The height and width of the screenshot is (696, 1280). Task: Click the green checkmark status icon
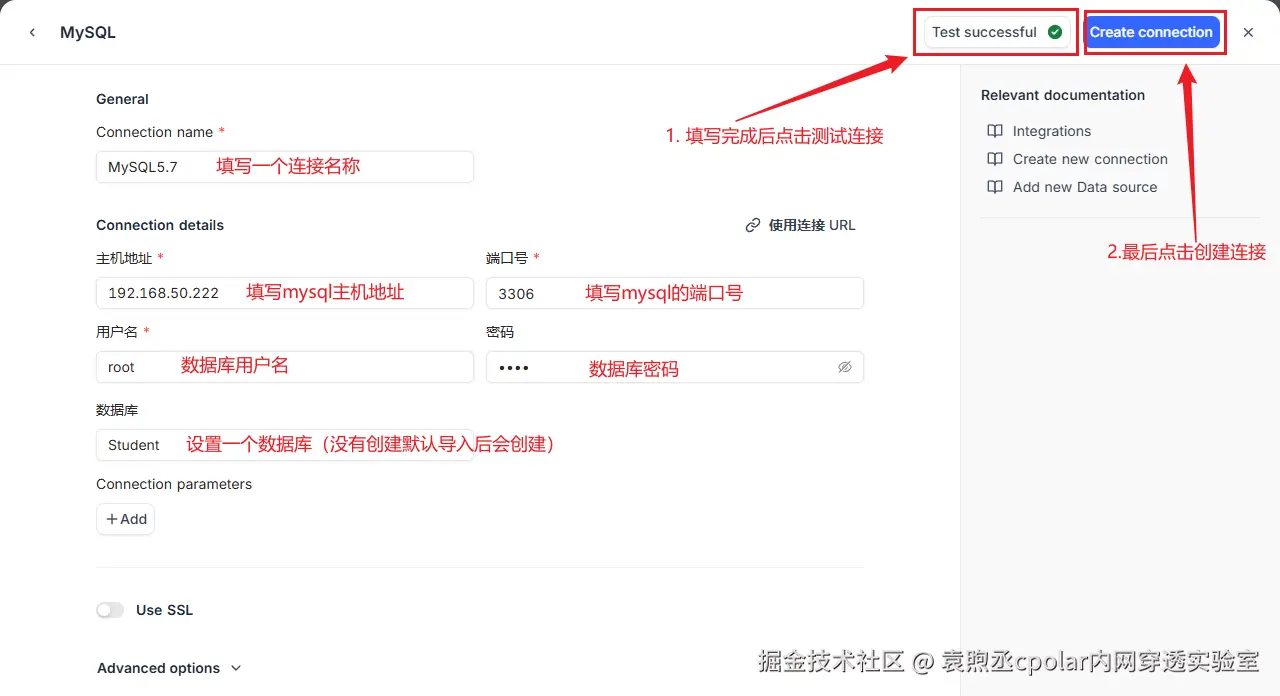(x=1054, y=32)
